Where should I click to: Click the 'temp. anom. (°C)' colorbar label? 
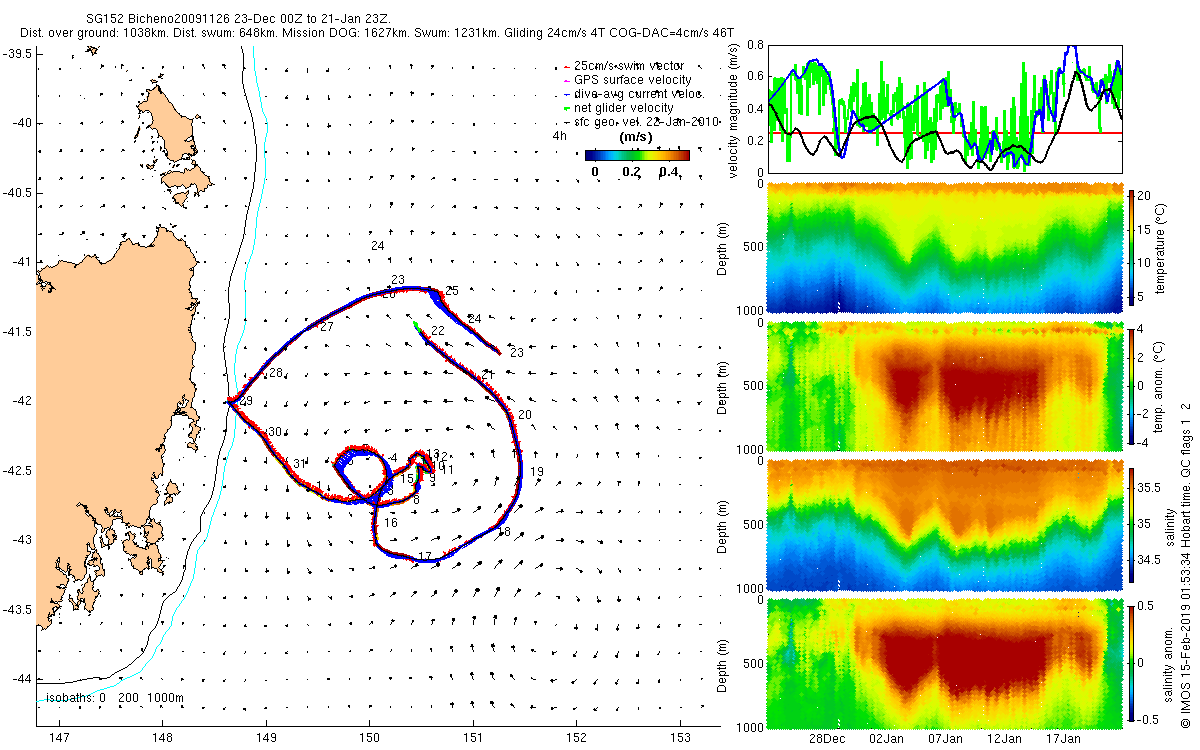(x=1161, y=385)
